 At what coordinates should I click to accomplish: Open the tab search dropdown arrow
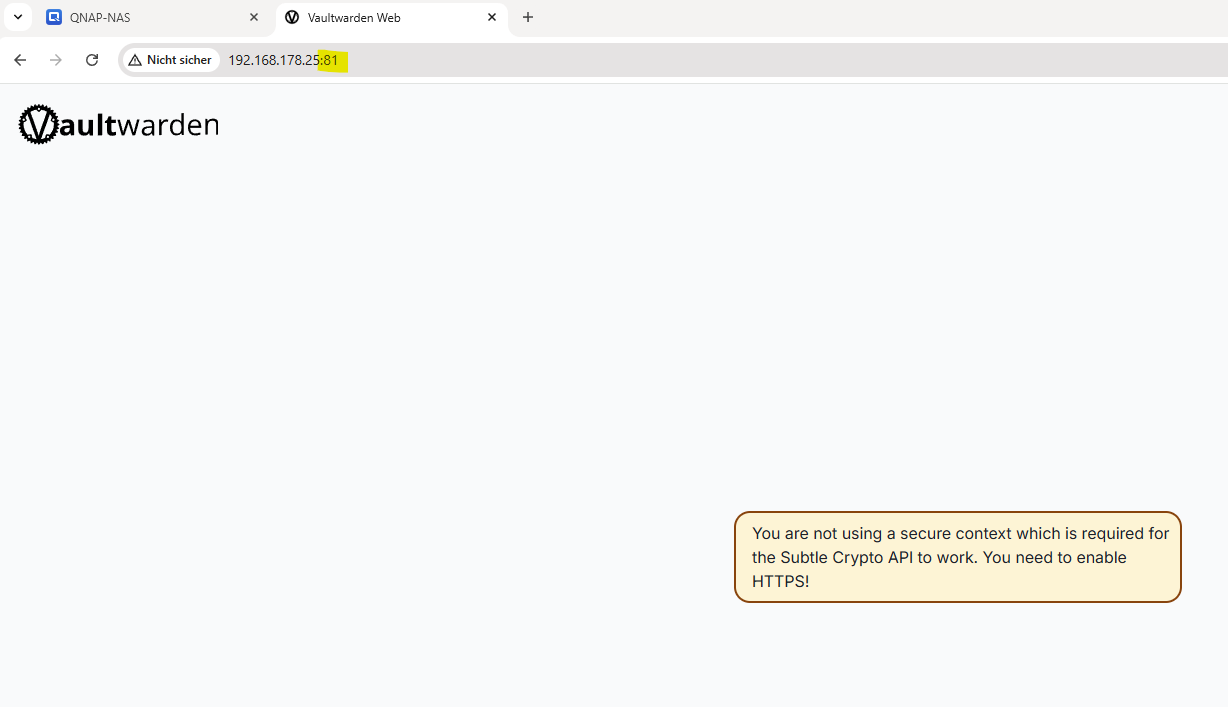(x=17, y=17)
